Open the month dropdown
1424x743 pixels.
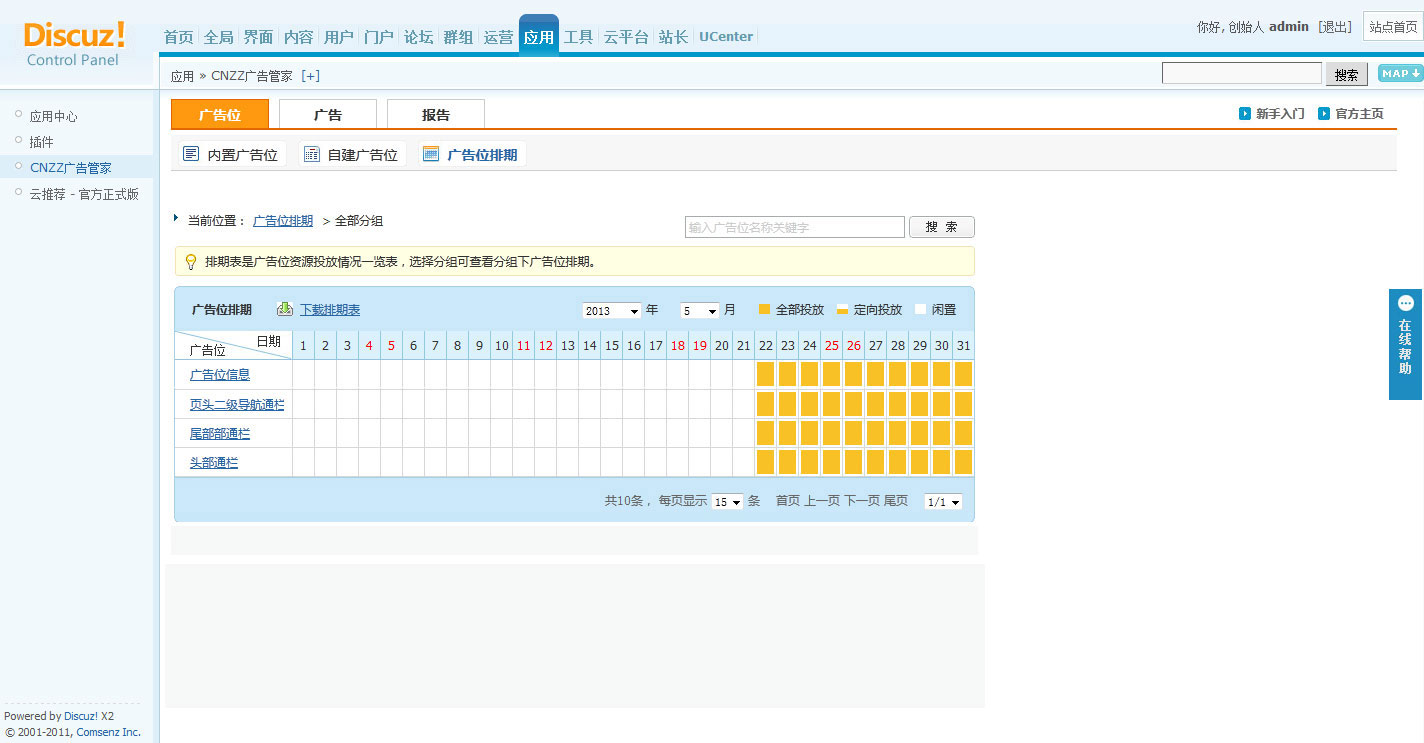700,311
